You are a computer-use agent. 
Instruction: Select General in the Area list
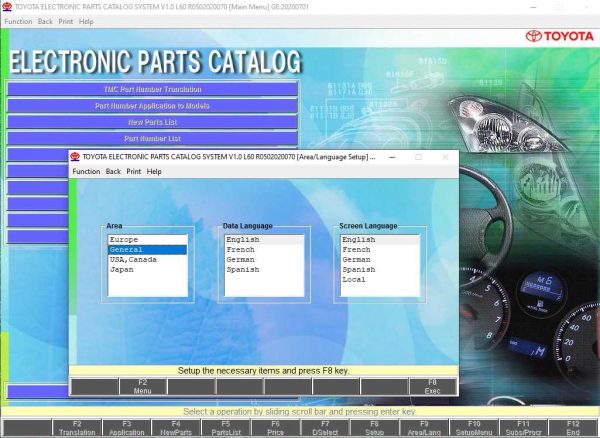(148, 250)
